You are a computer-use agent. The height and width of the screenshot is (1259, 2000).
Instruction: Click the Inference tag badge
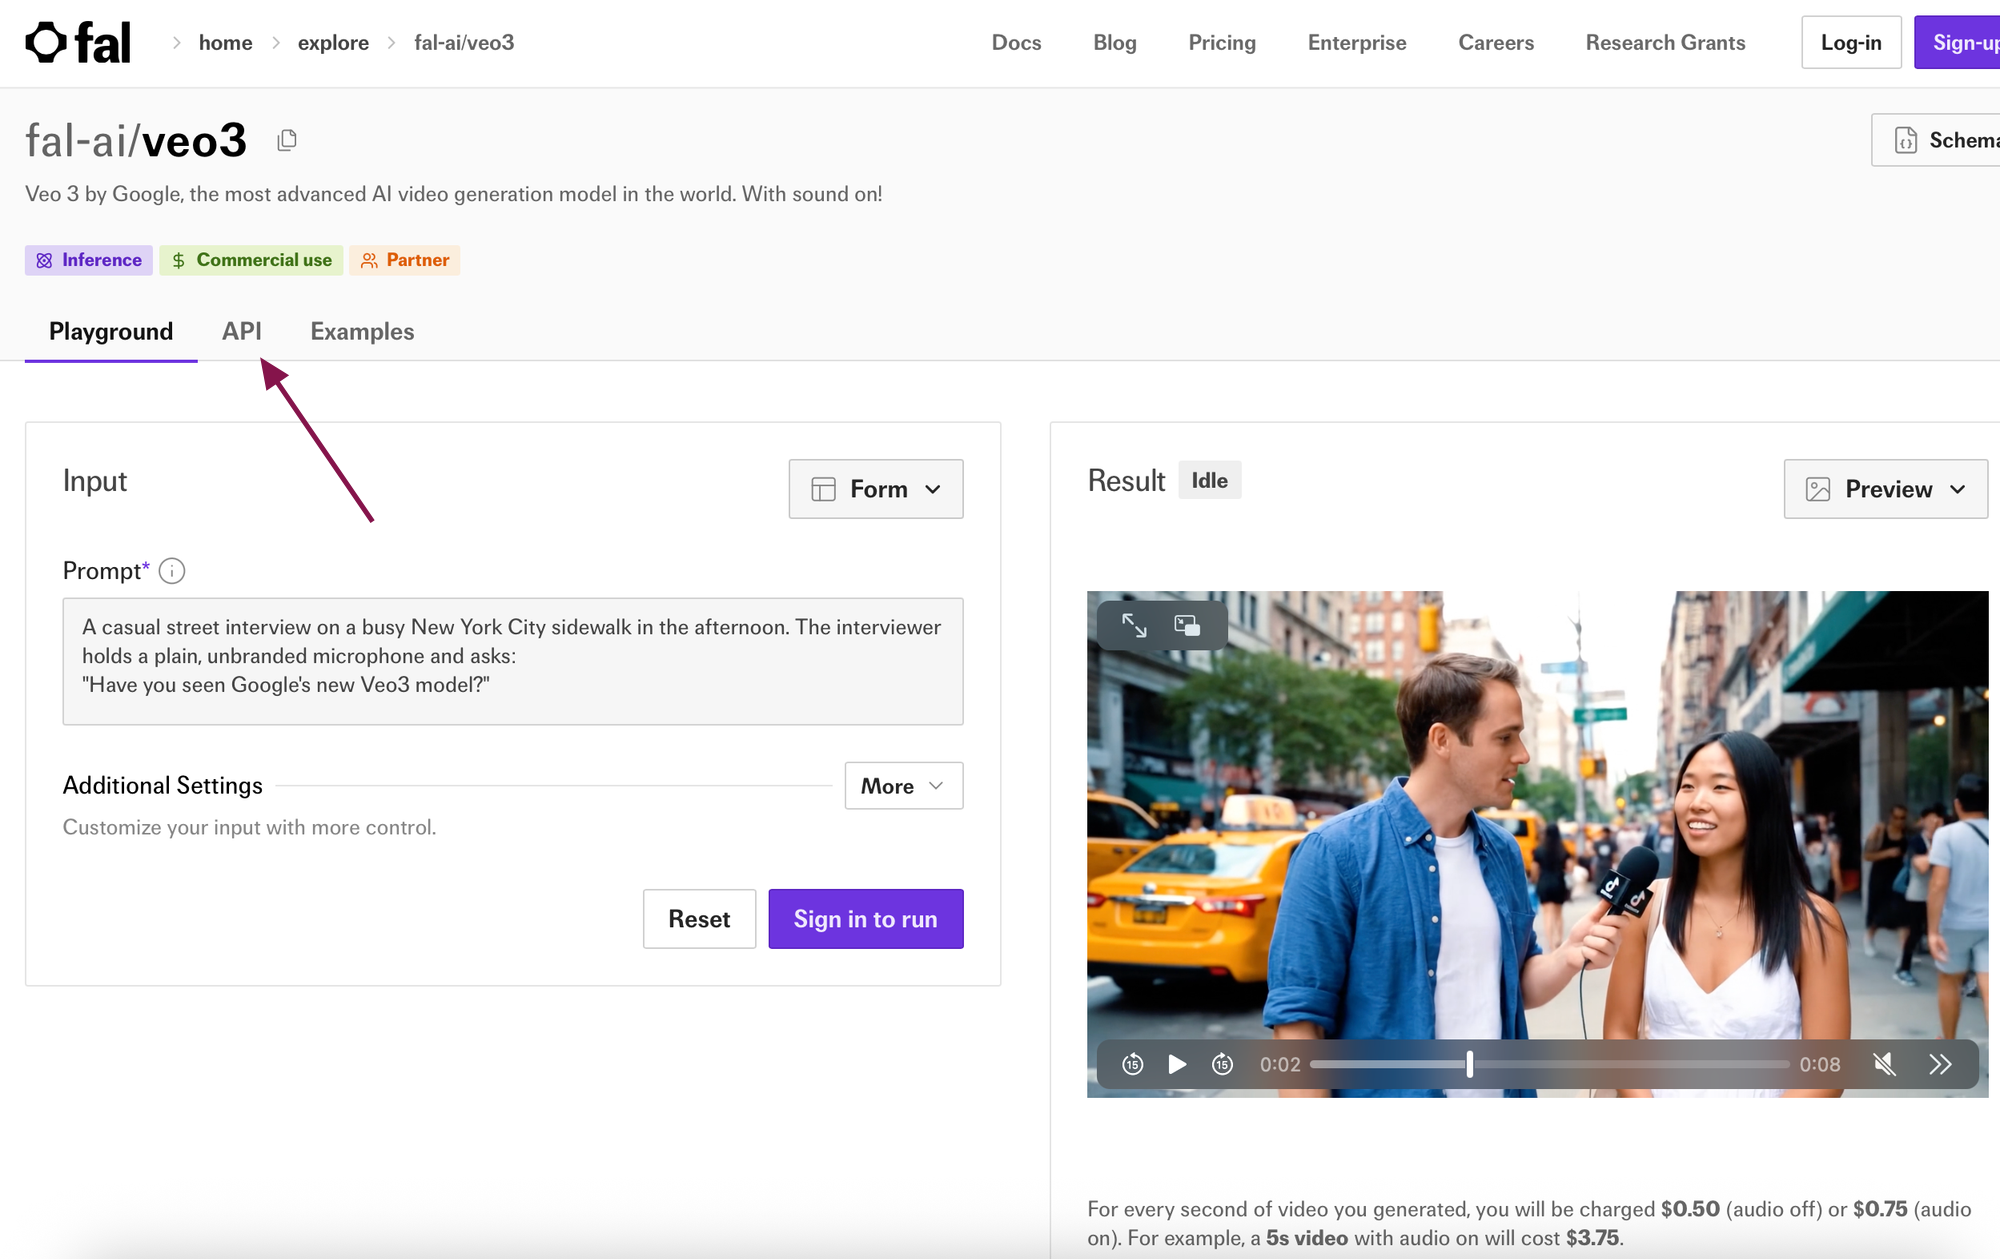[89, 260]
